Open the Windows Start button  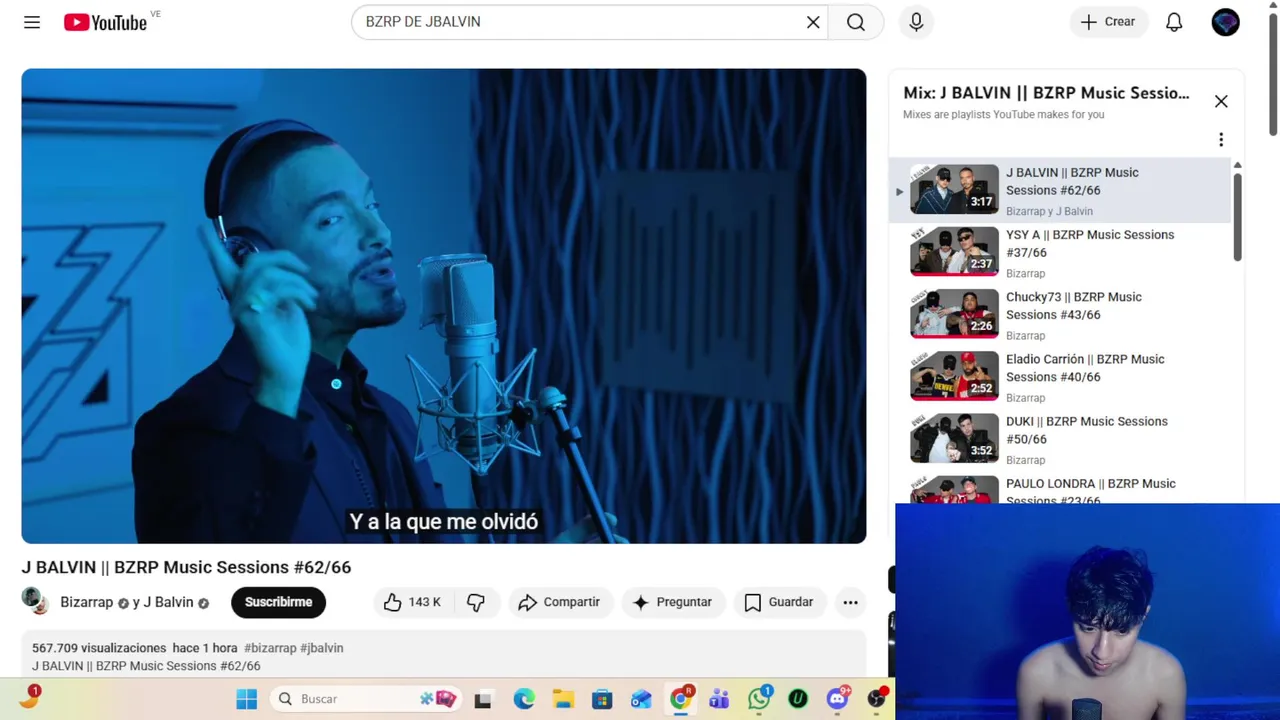click(246, 699)
